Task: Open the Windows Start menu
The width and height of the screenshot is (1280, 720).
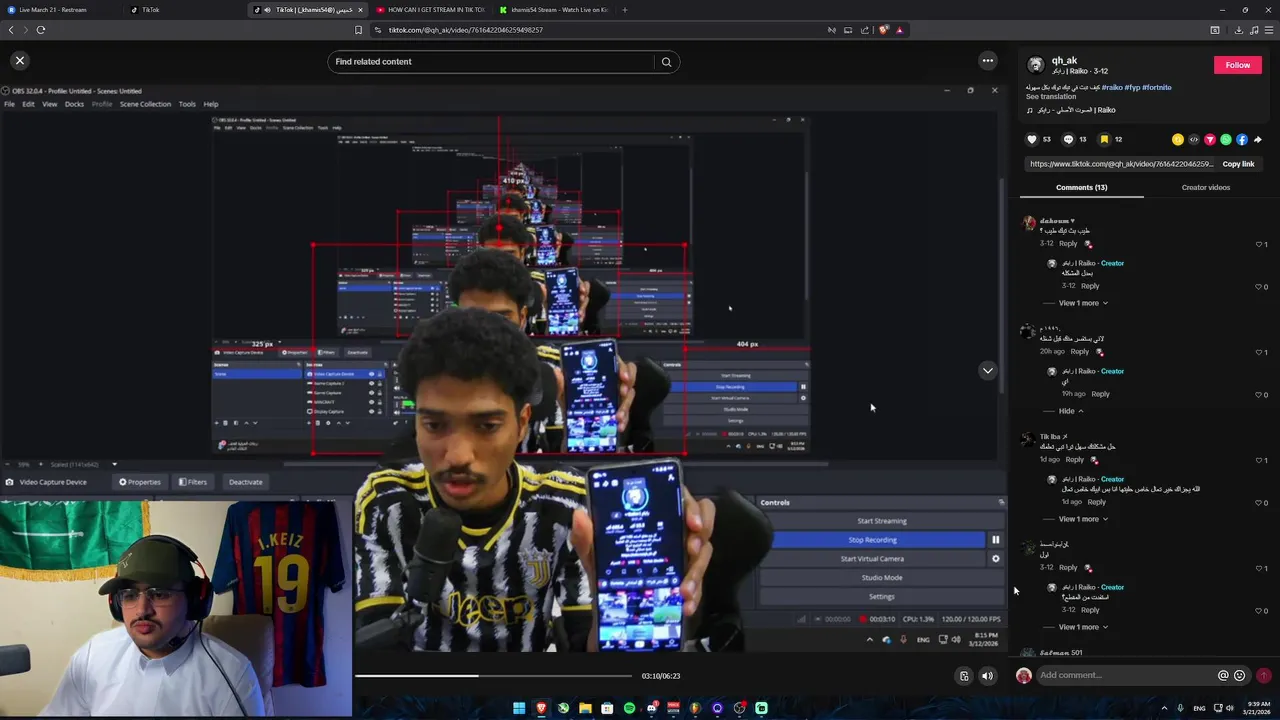Action: [x=519, y=708]
